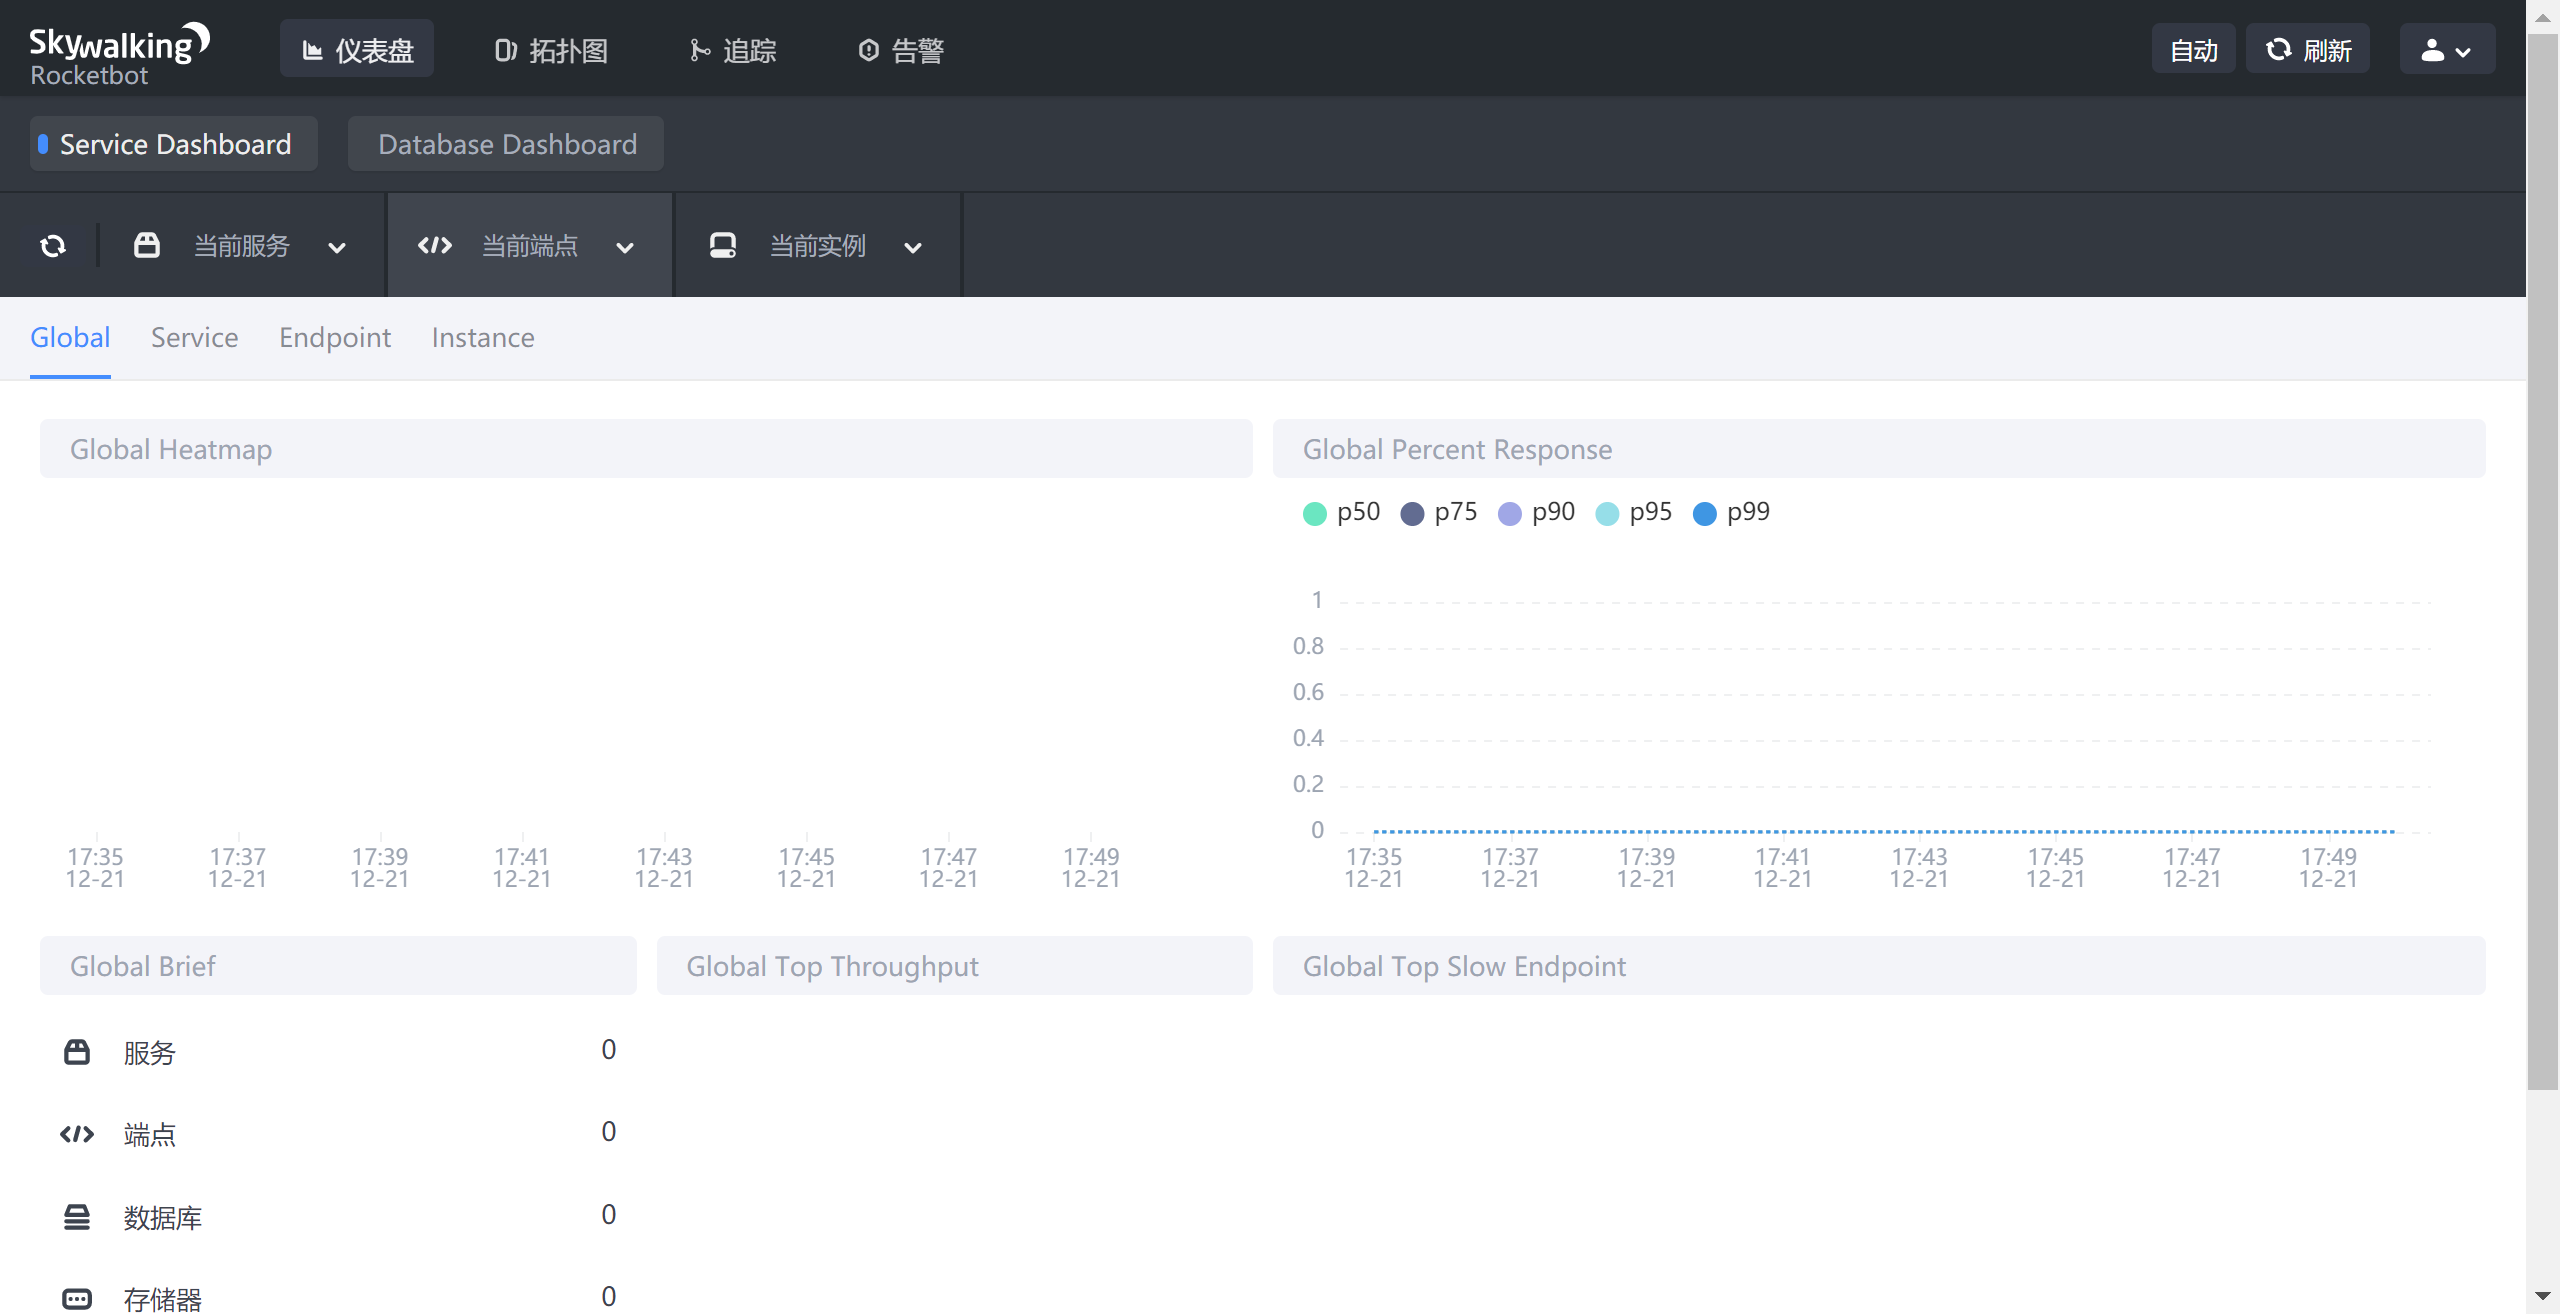Toggle the 自动 auto-refresh button
This screenshot has width=2560, height=1314.
[x=2193, y=49]
